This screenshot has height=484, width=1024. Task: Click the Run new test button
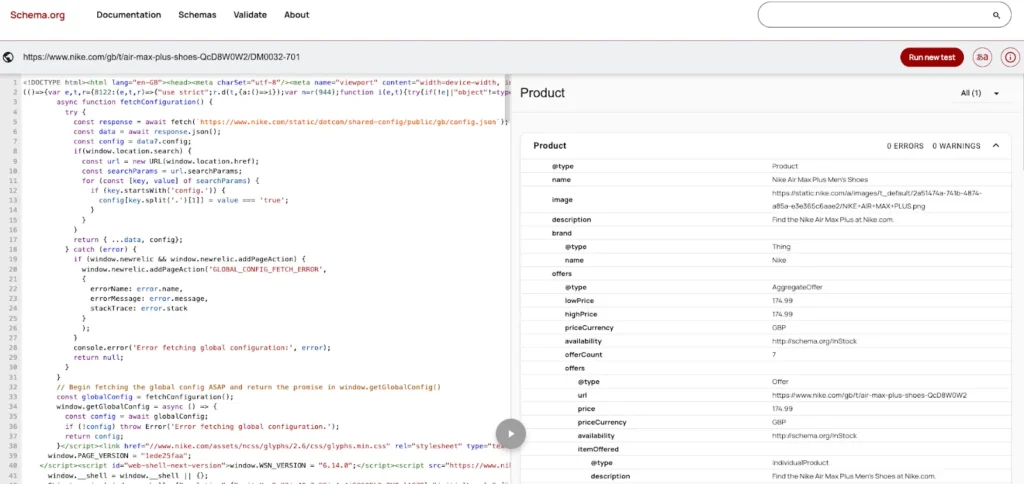932,57
